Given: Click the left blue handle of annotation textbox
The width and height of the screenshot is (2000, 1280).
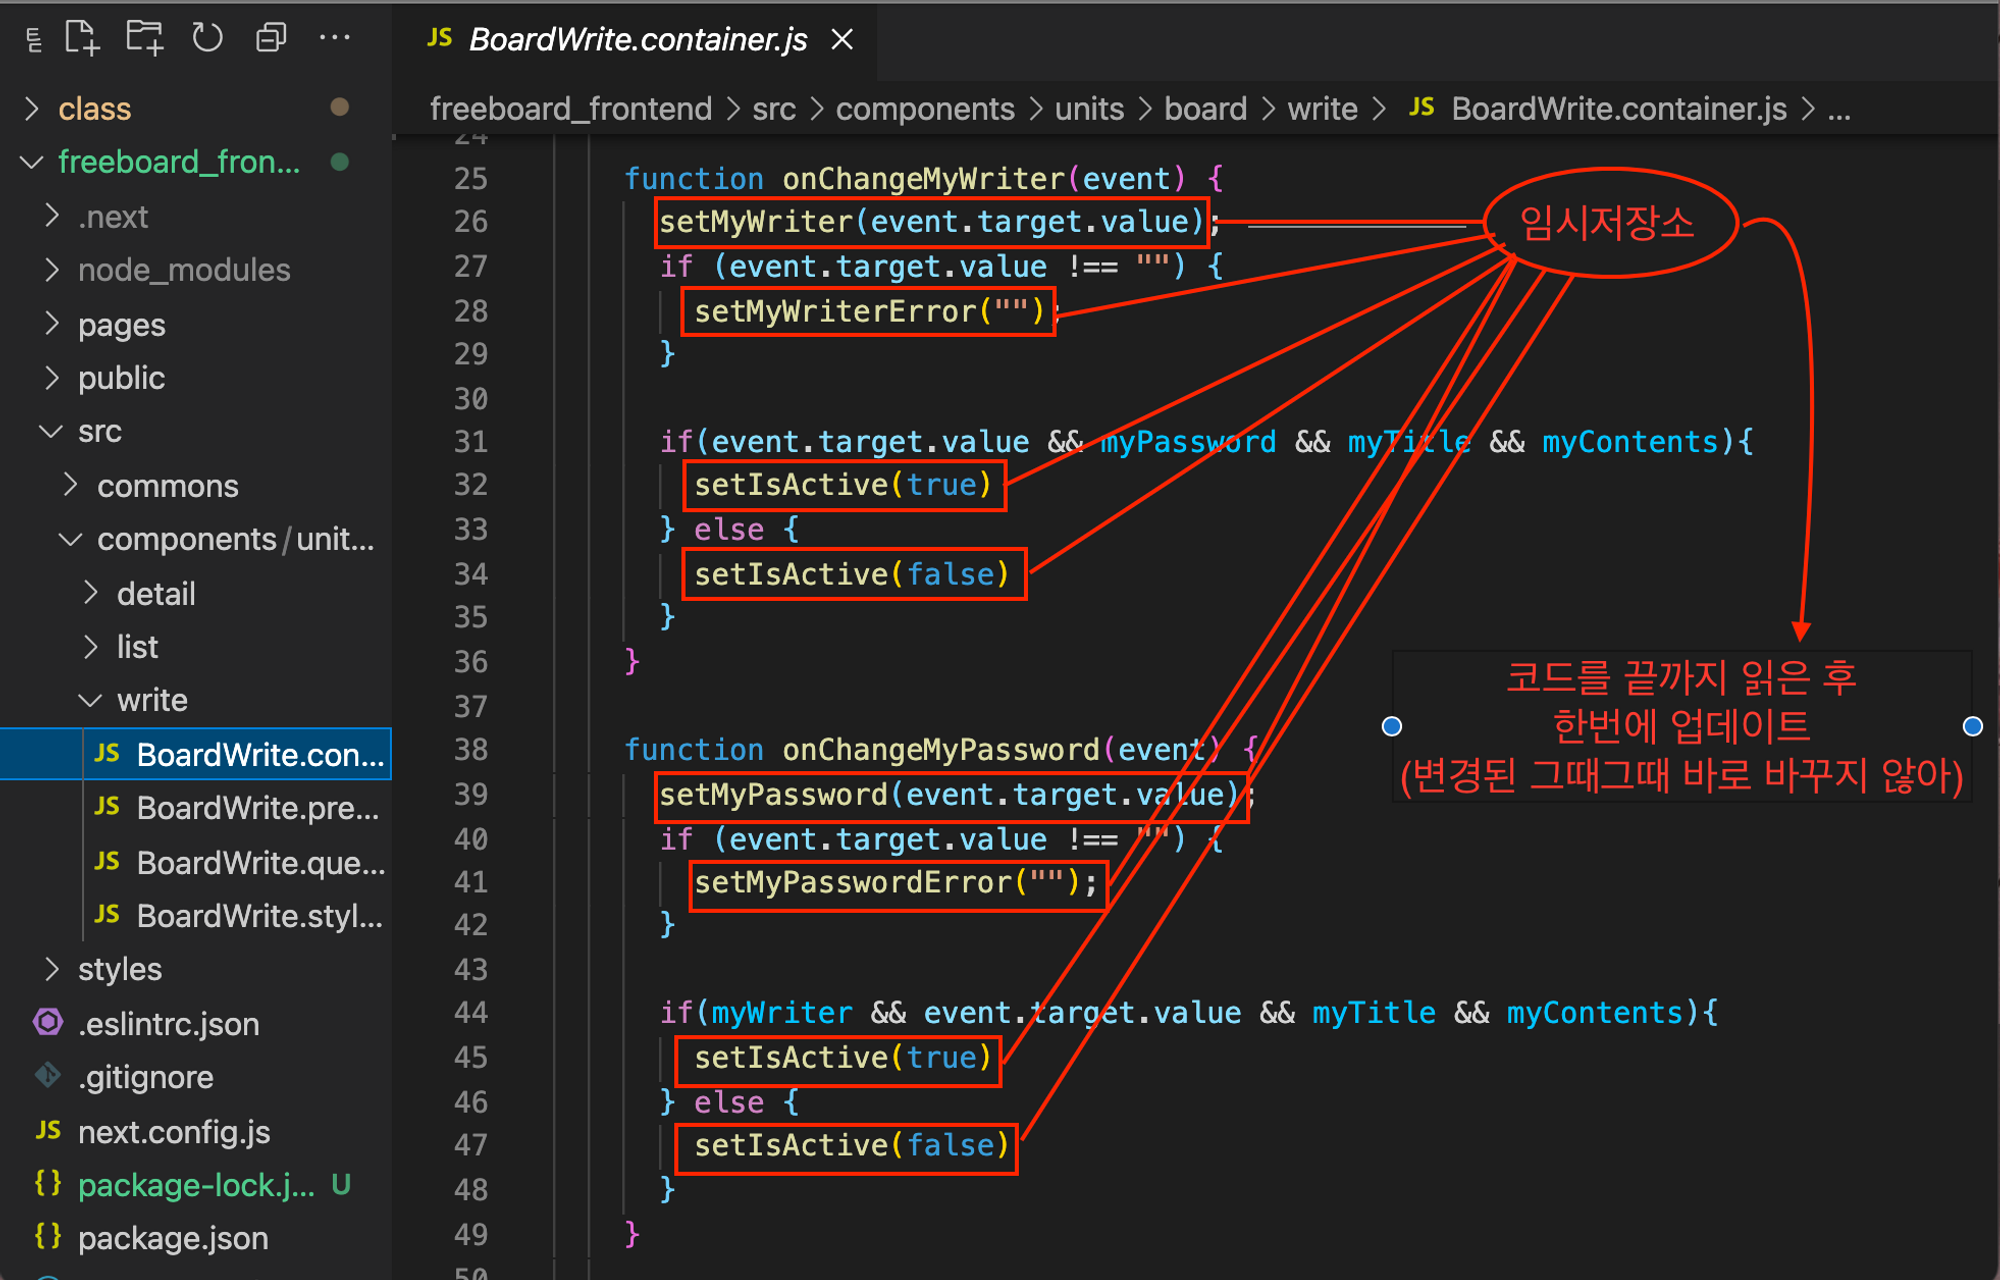Looking at the screenshot, I should pyautogui.click(x=1391, y=726).
